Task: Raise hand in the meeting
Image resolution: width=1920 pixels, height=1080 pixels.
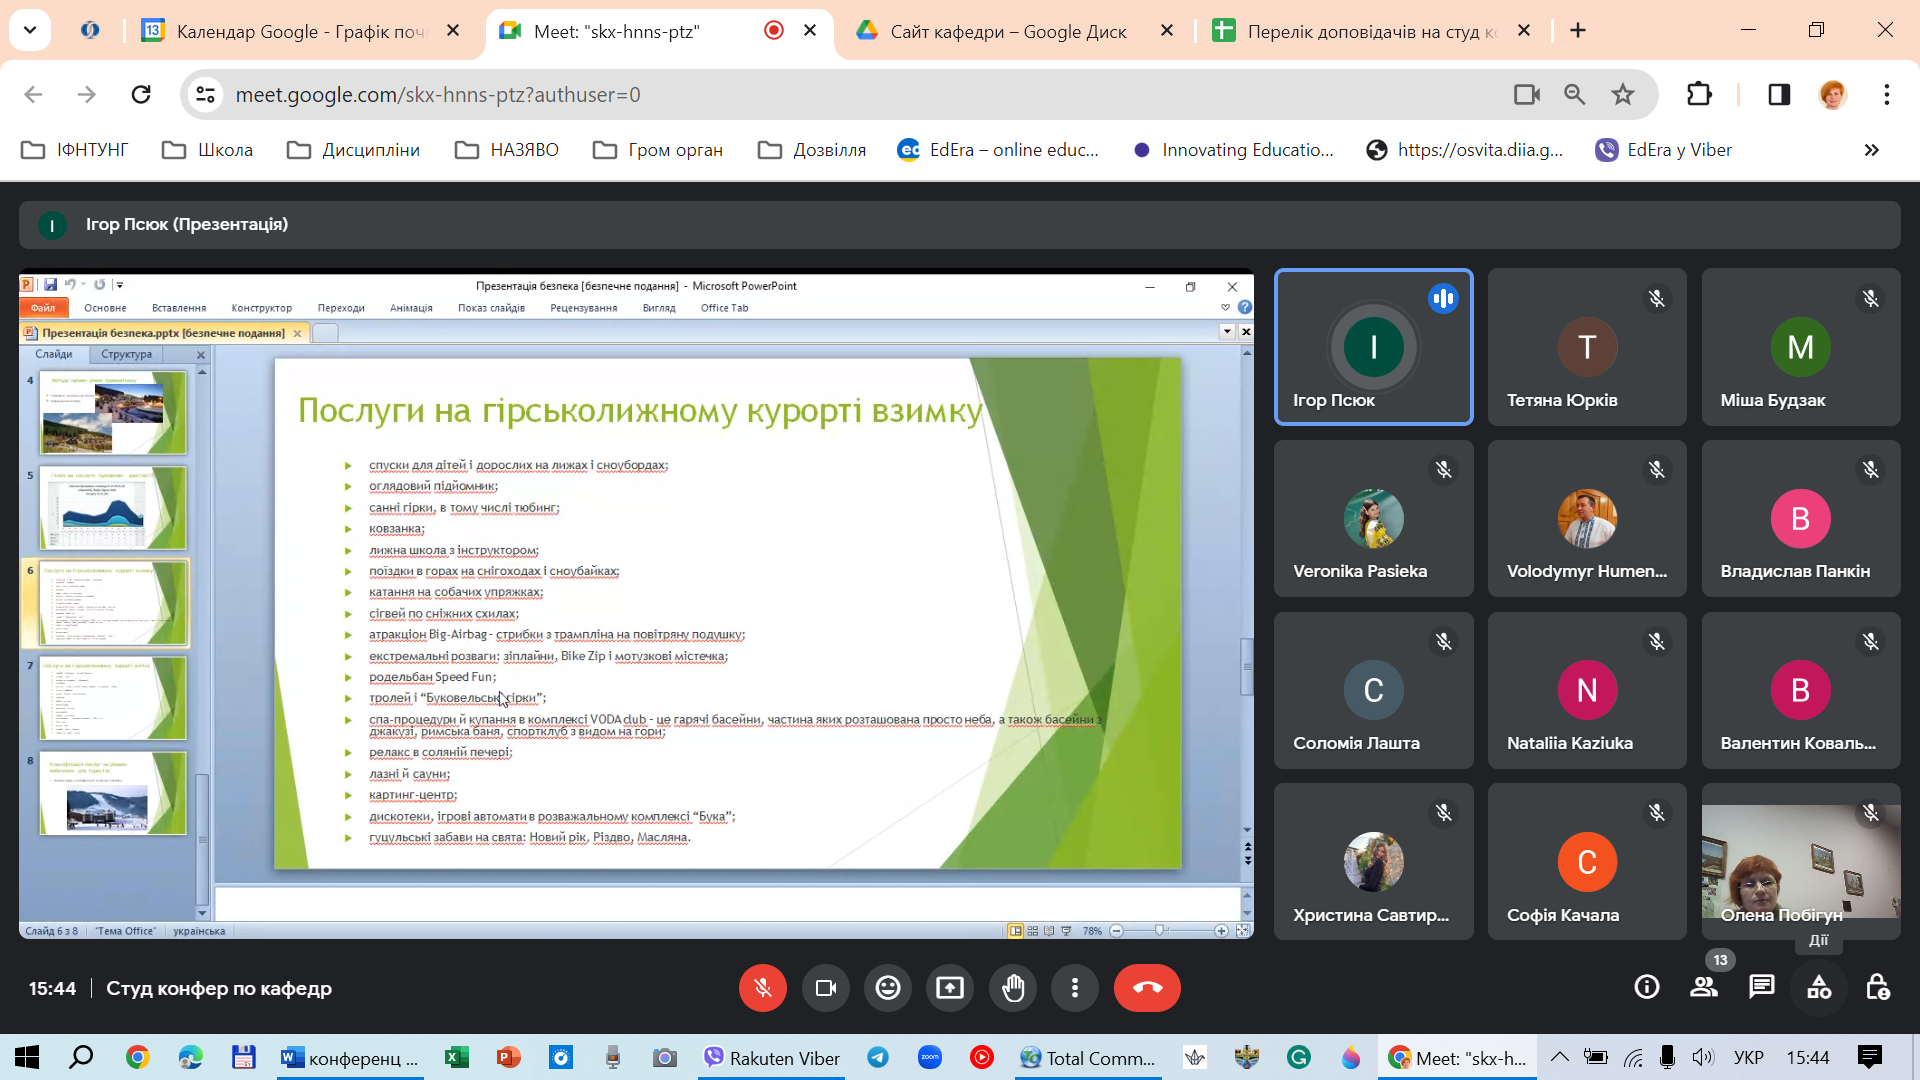Action: click(1013, 988)
